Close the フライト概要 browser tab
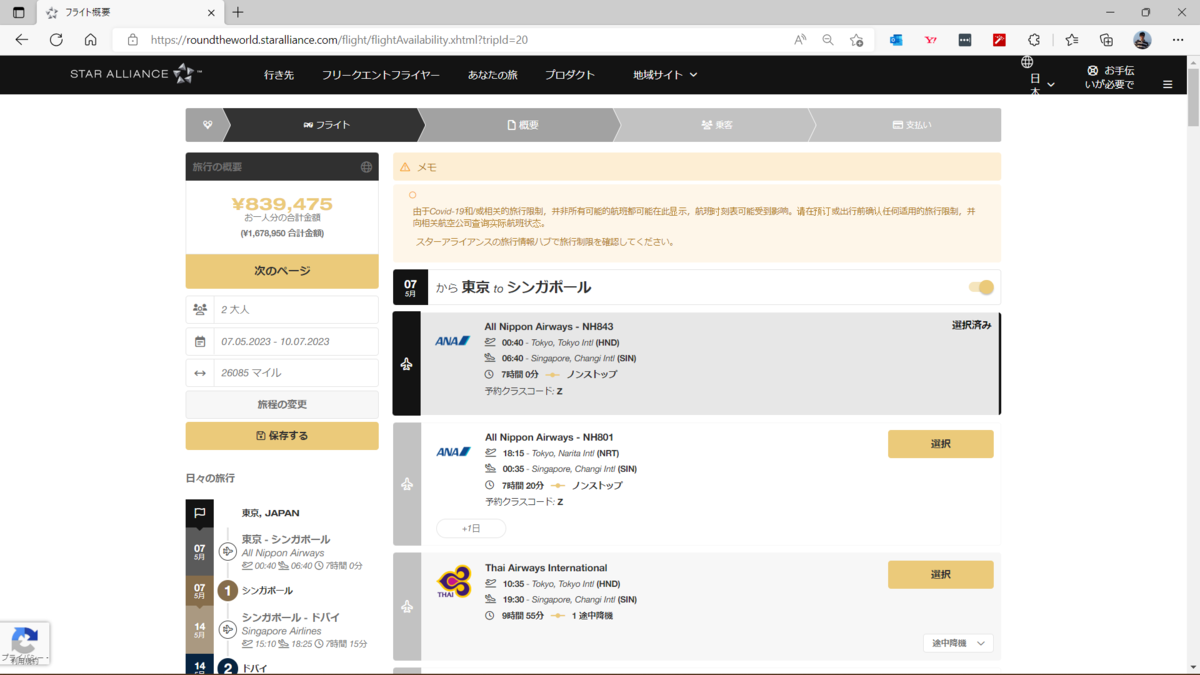 (211, 13)
